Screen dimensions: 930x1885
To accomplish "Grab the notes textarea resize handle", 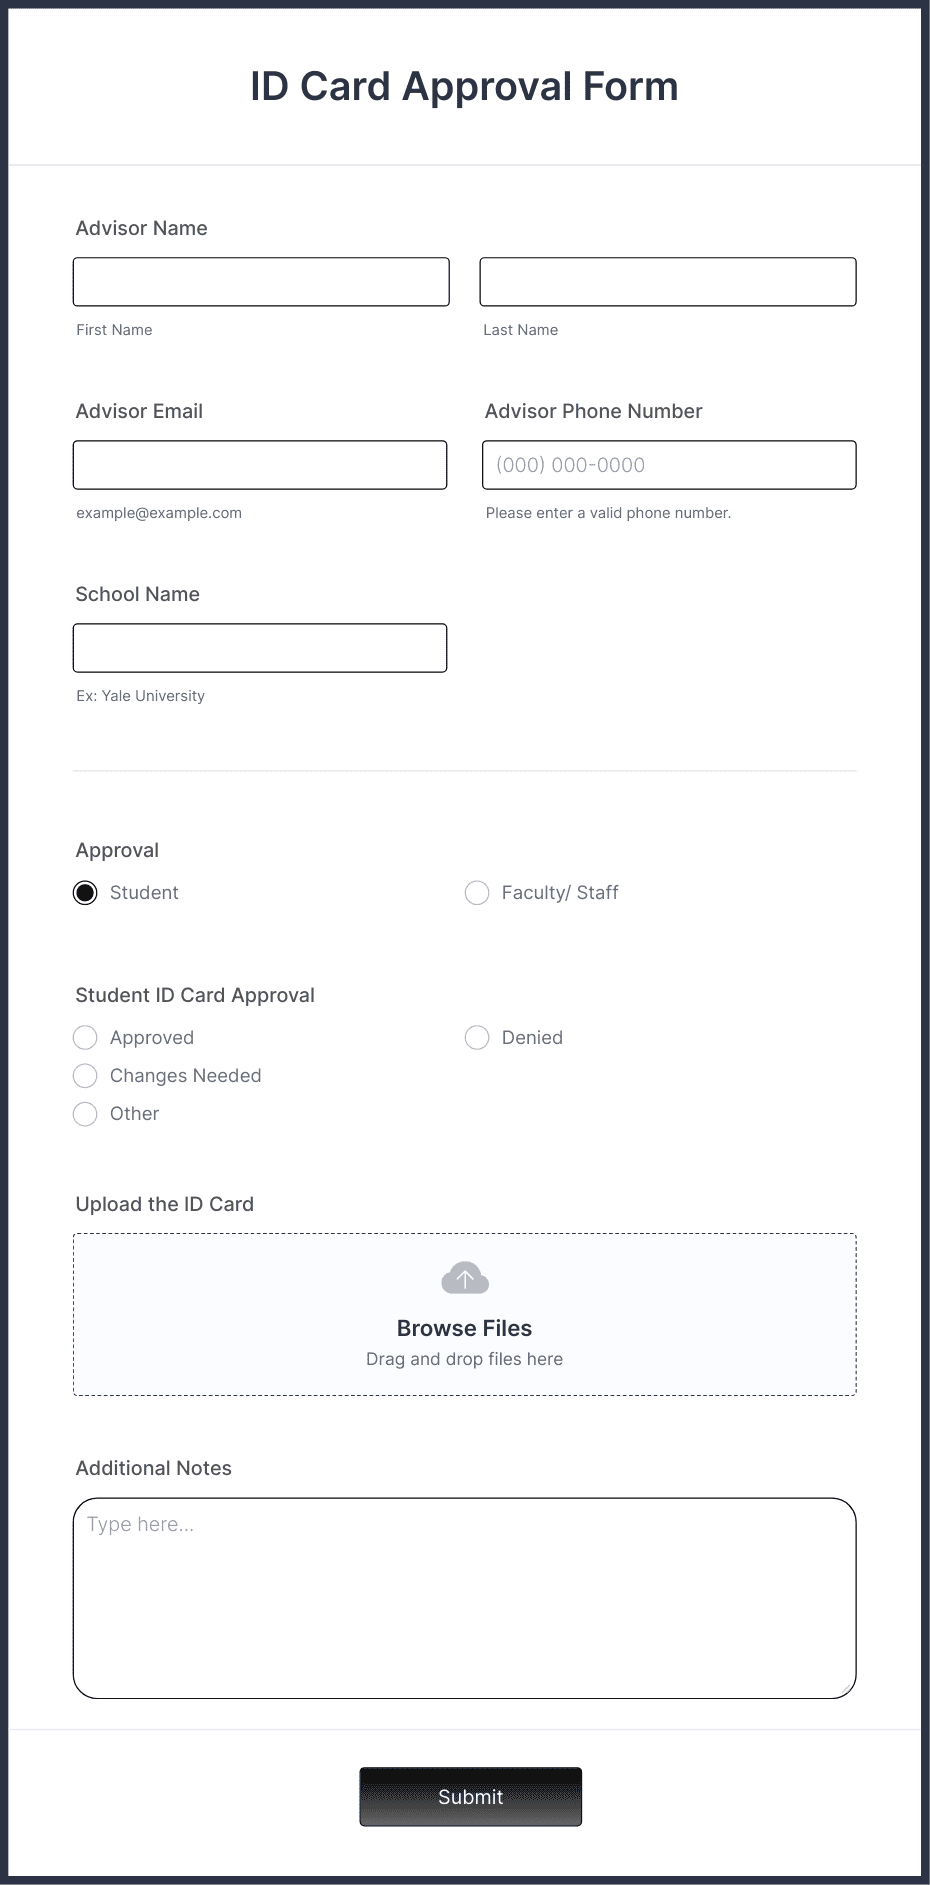I will point(847,1689).
